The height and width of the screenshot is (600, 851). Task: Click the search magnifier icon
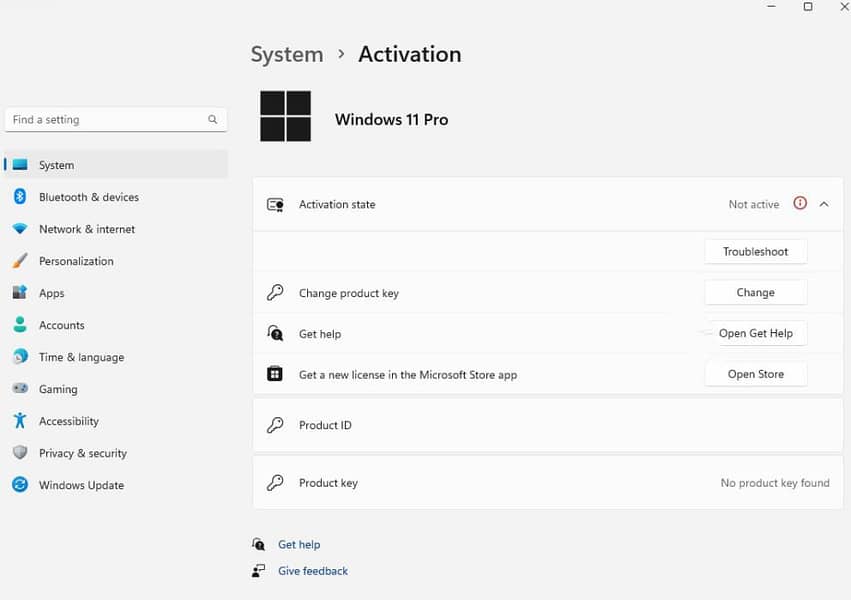coord(212,119)
